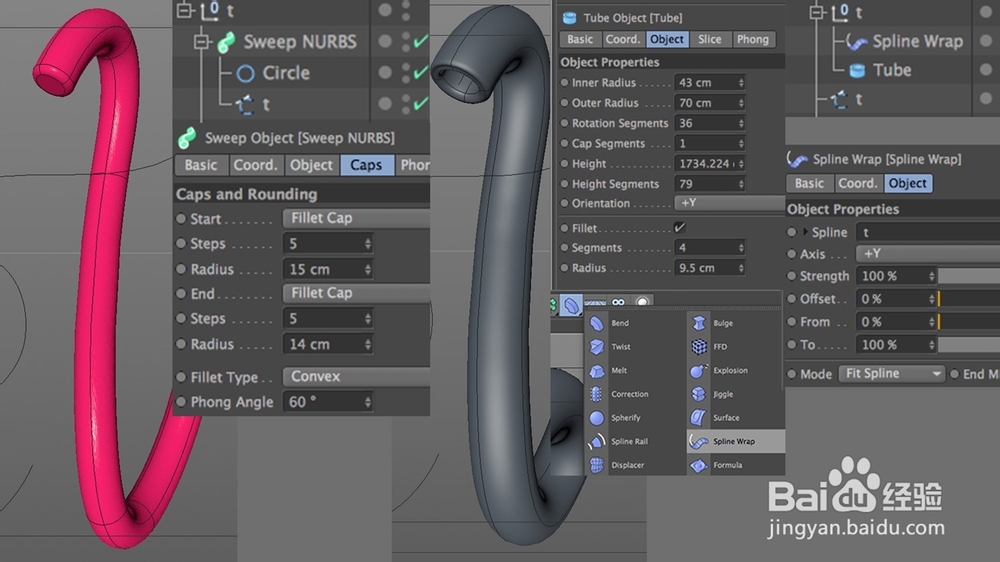Viewport: 1000px width, 562px height.
Task: Click the infinity toolbar icon
Action: tap(618, 302)
